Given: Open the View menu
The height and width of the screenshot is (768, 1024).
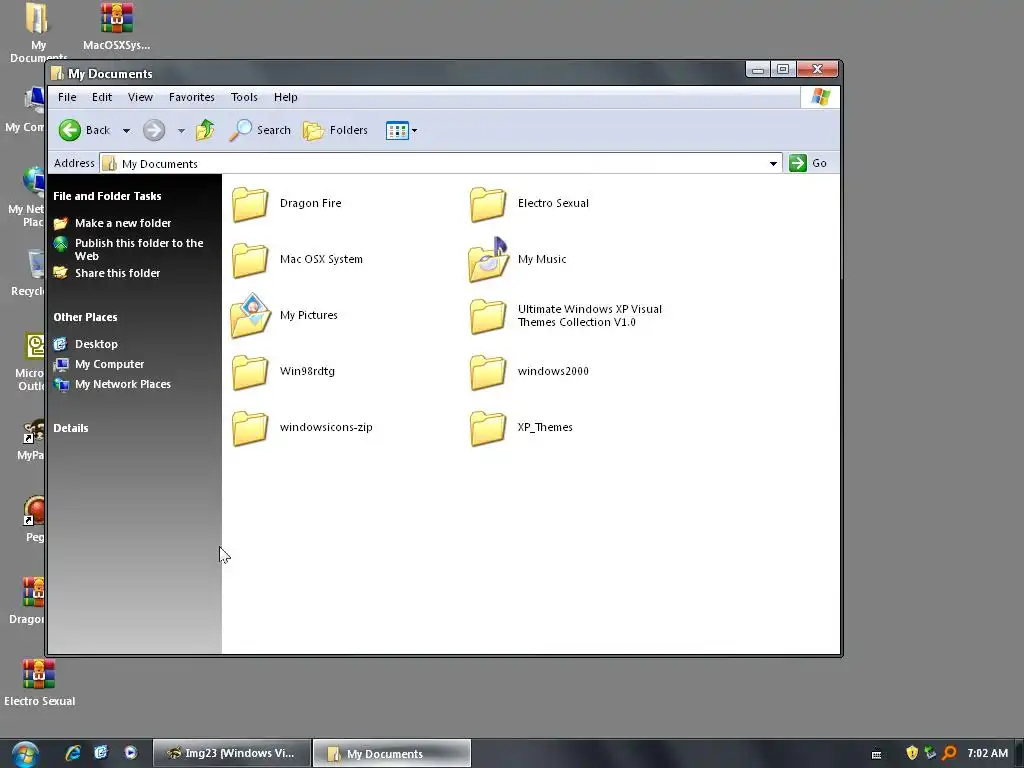Looking at the screenshot, I should click(140, 97).
